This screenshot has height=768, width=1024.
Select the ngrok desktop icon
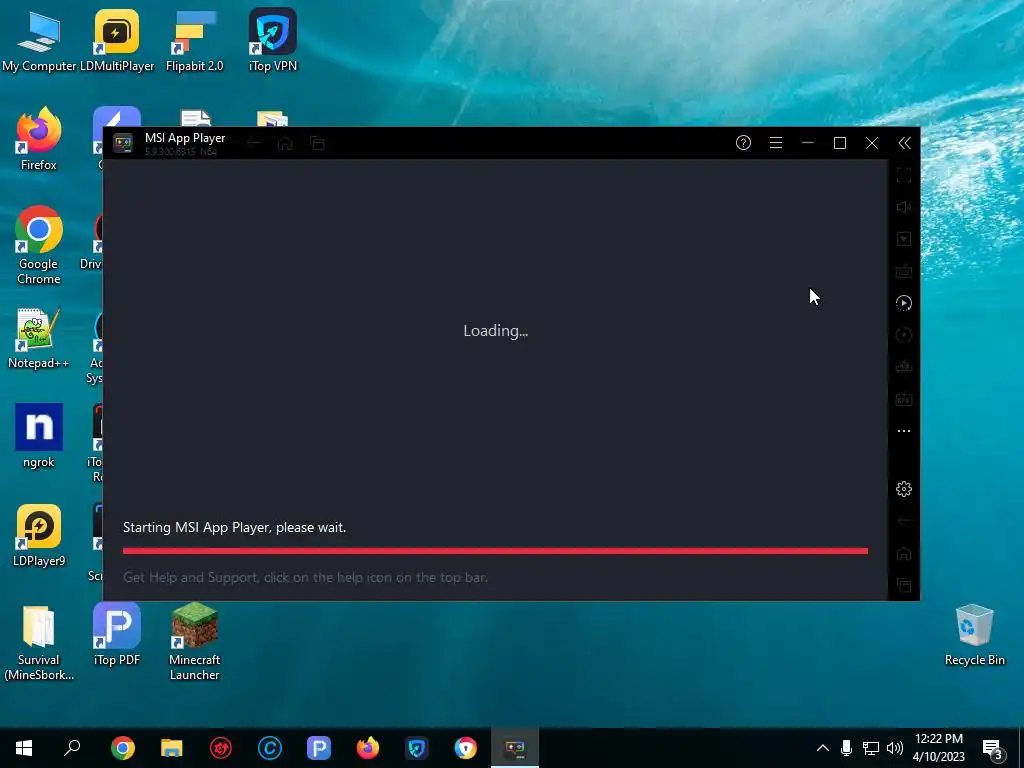[39, 436]
